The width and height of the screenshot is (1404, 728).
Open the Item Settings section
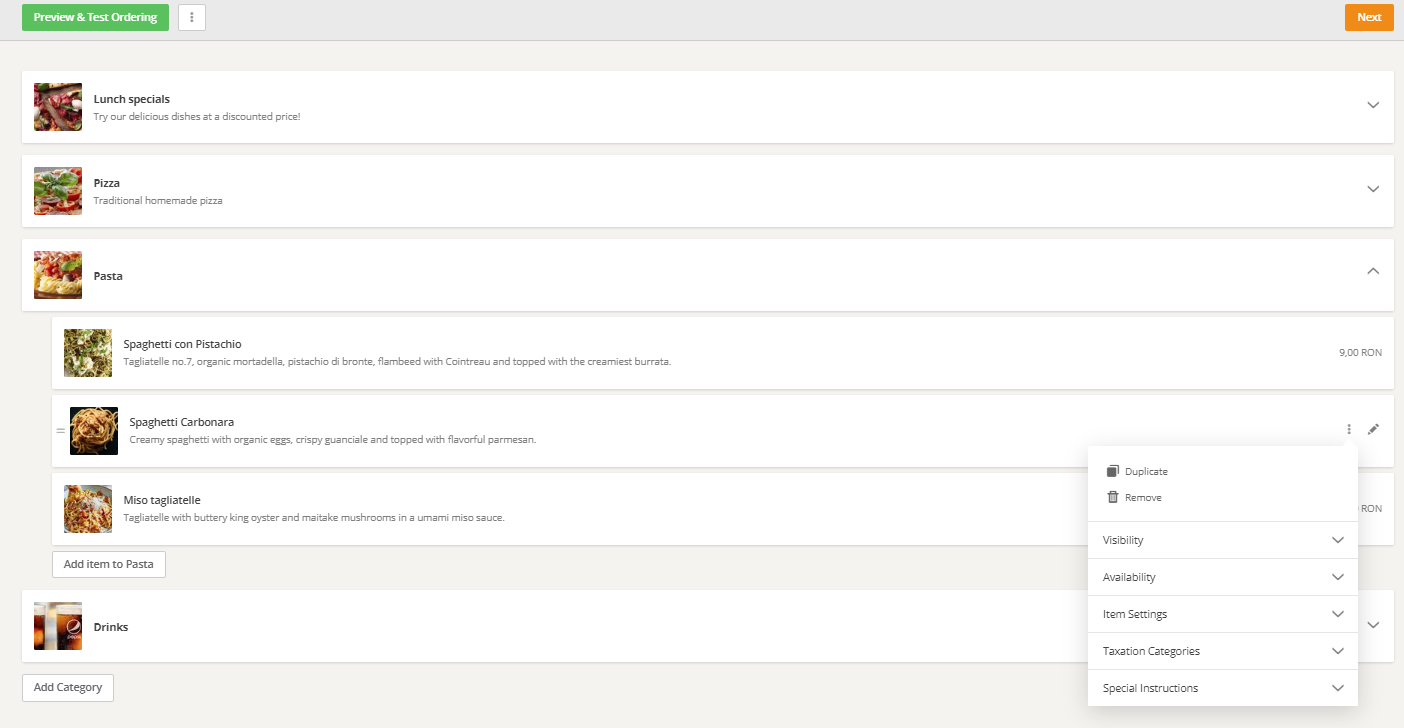click(x=1222, y=613)
